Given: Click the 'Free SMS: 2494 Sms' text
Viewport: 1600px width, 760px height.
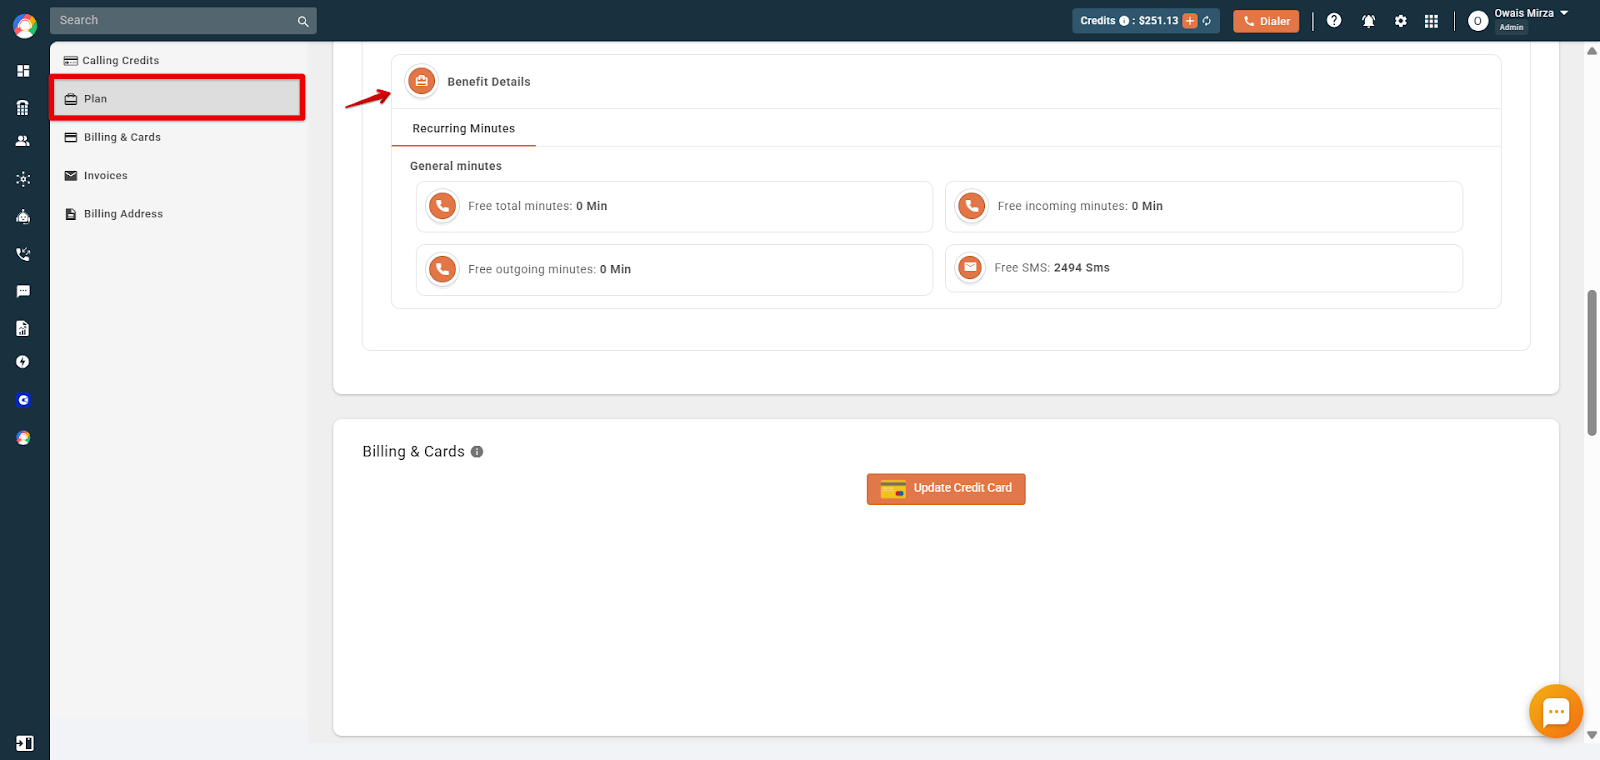Looking at the screenshot, I should (x=1052, y=268).
